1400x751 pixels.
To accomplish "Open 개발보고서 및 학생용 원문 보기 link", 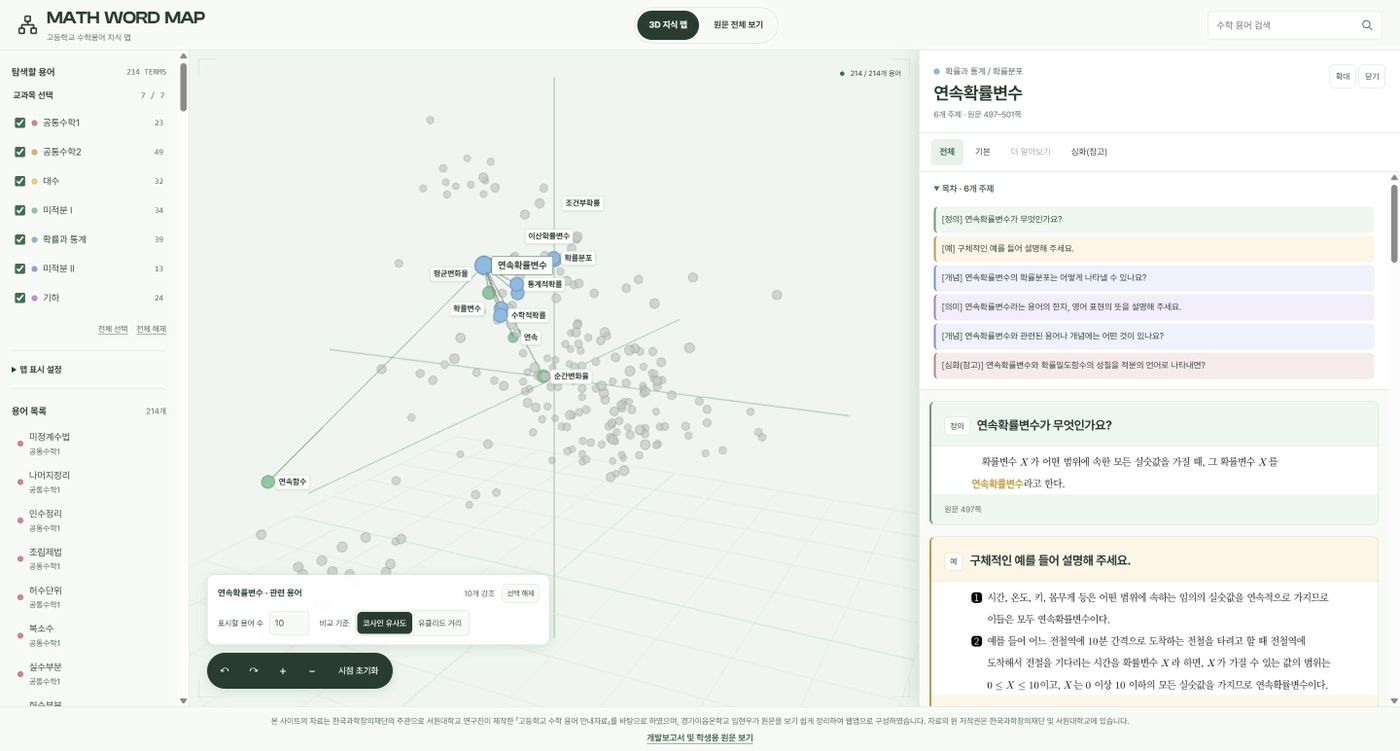I will coord(700,737).
